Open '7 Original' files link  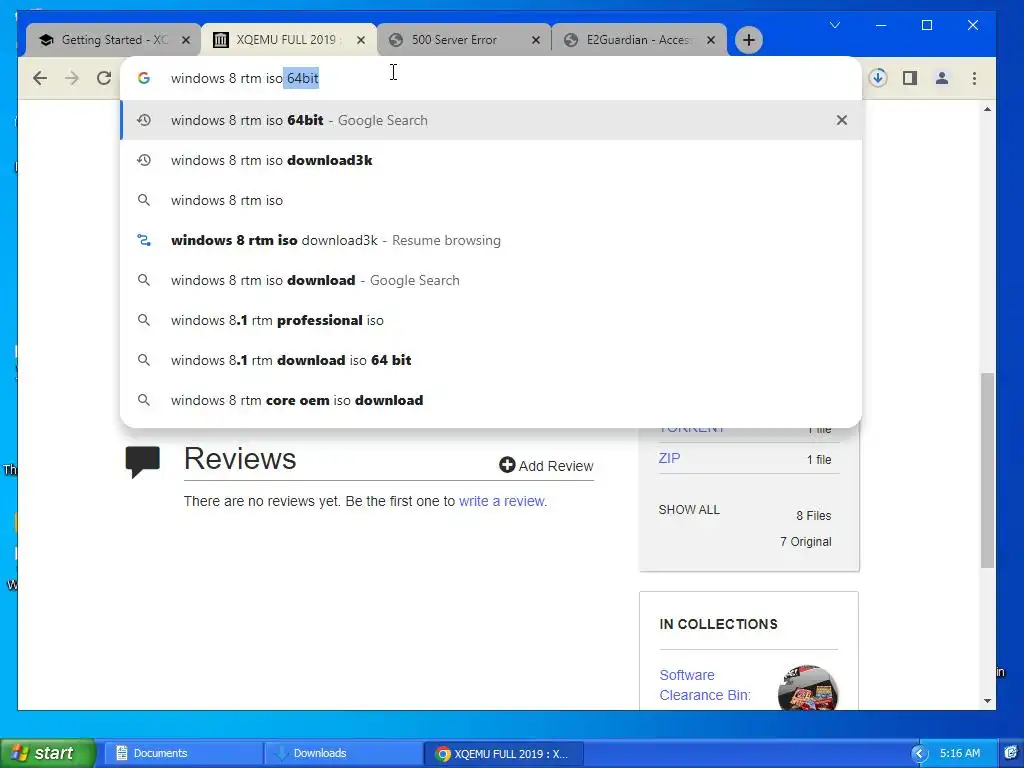click(x=805, y=541)
